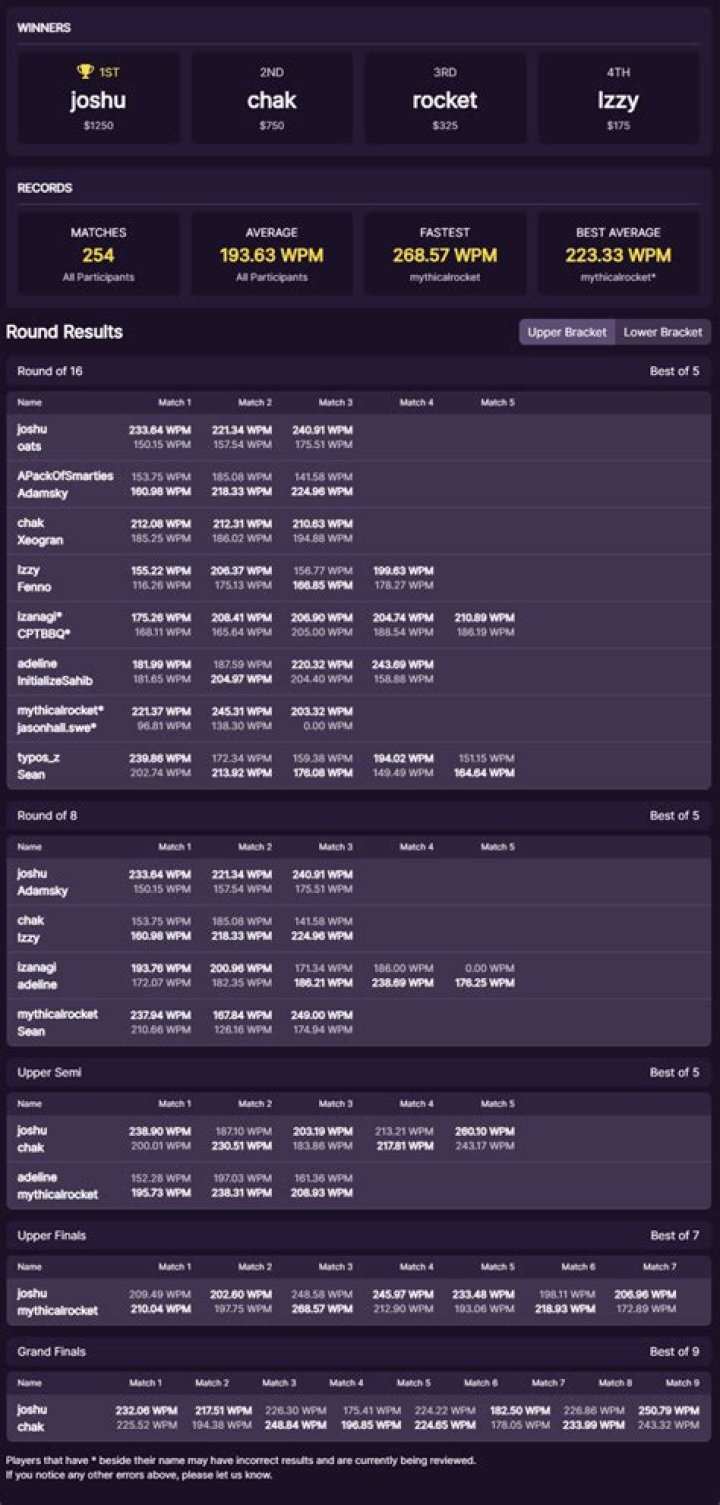The height and width of the screenshot is (1505, 720).
Task: Select player Xeogran in the results table
Action: (x=40, y=539)
